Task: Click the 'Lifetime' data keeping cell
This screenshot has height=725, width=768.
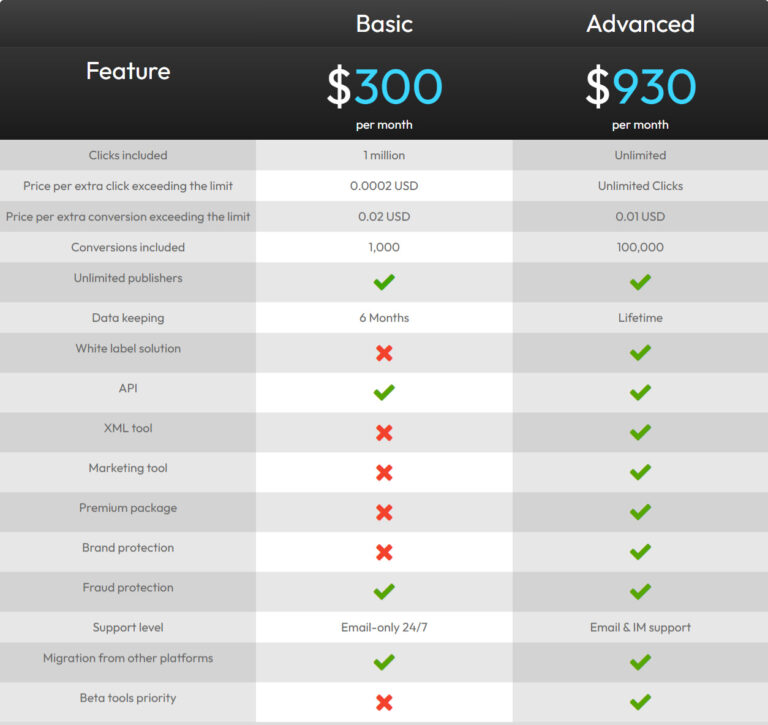Action: click(640, 318)
